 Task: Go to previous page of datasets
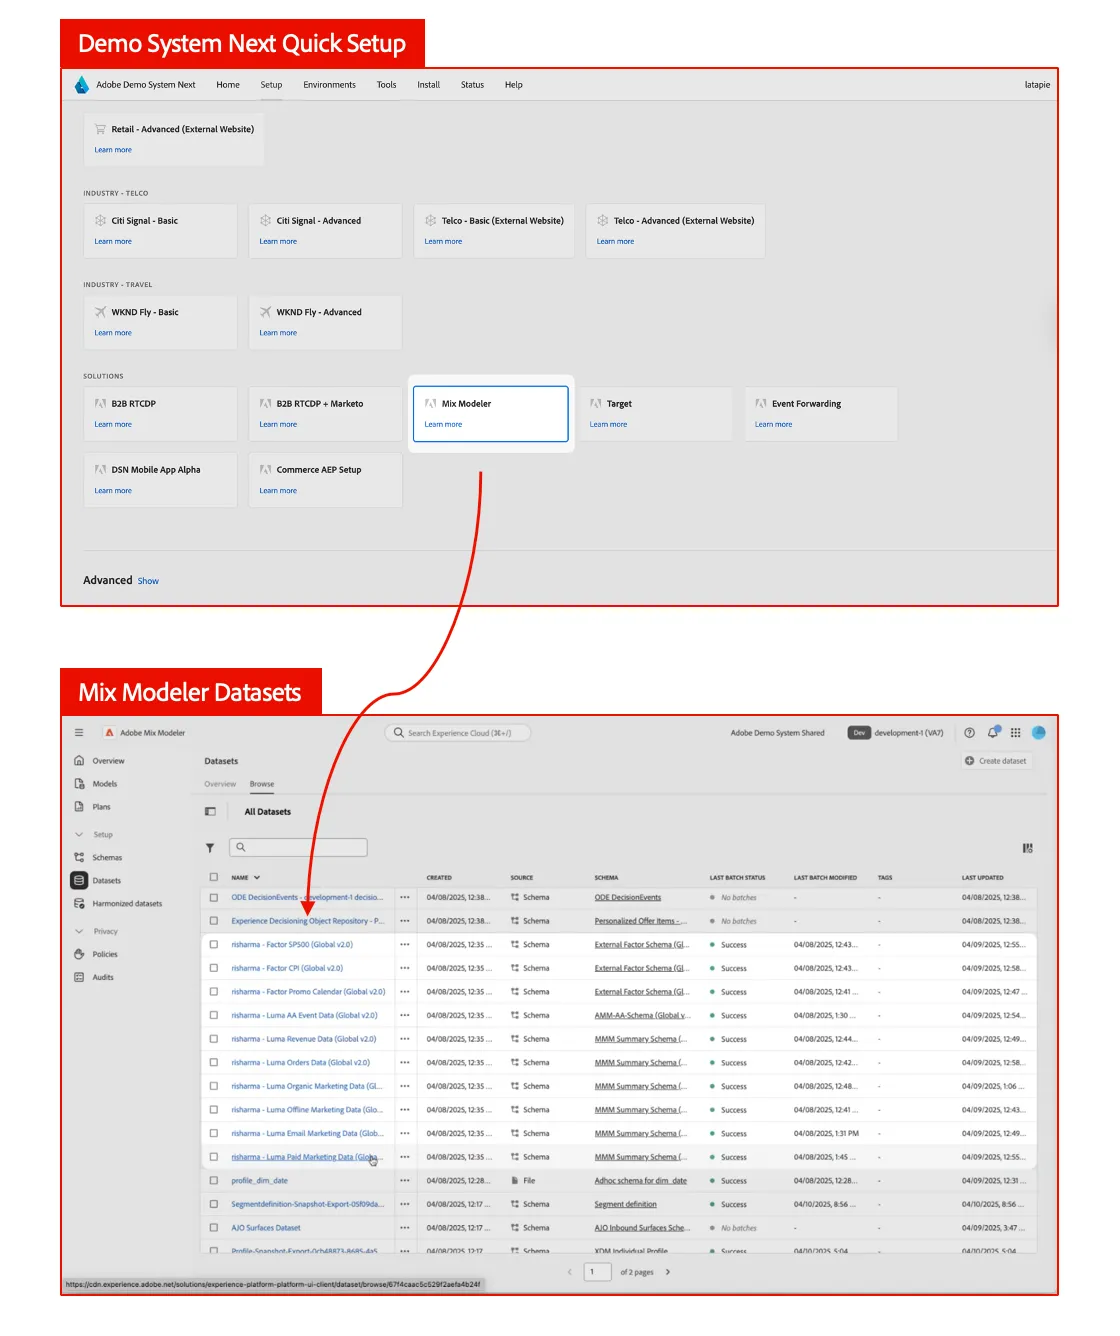[x=570, y=1273]
